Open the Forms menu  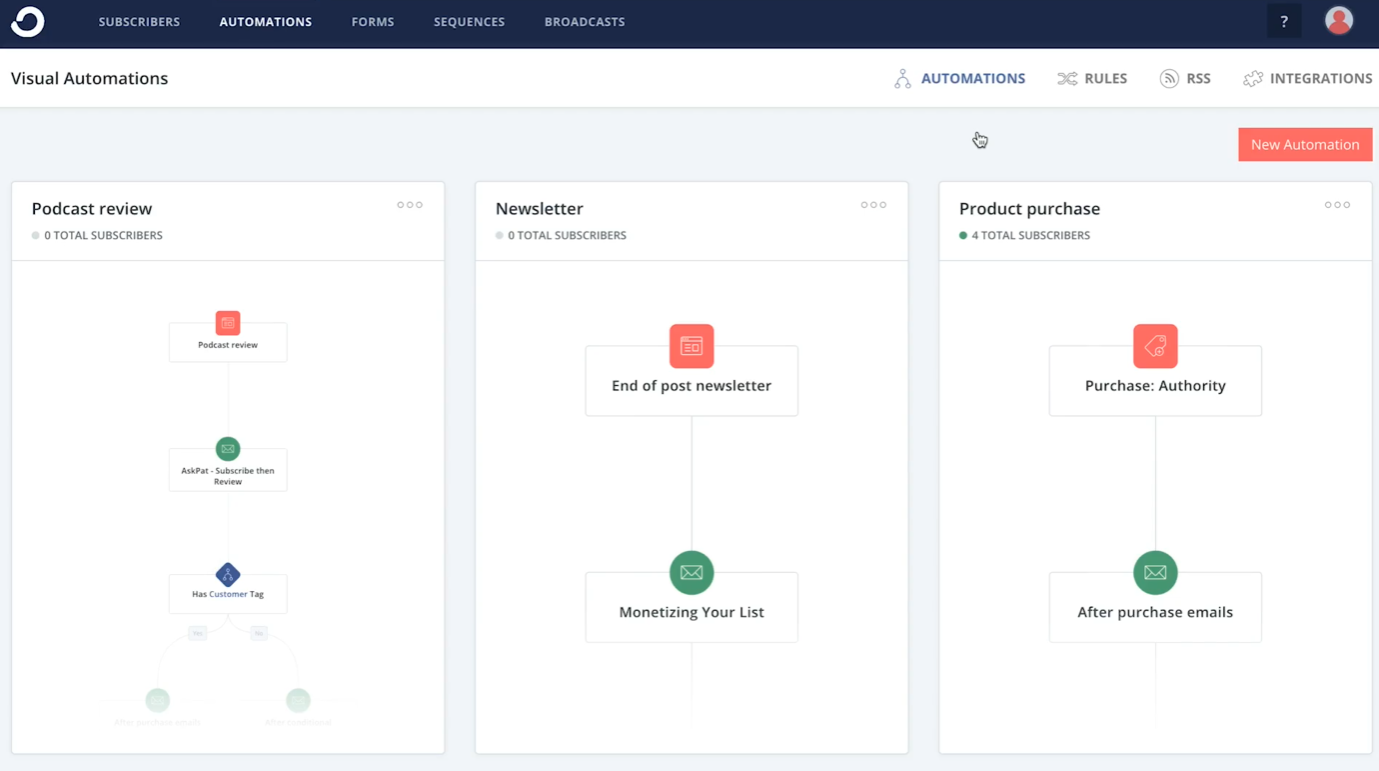point(373,22)
